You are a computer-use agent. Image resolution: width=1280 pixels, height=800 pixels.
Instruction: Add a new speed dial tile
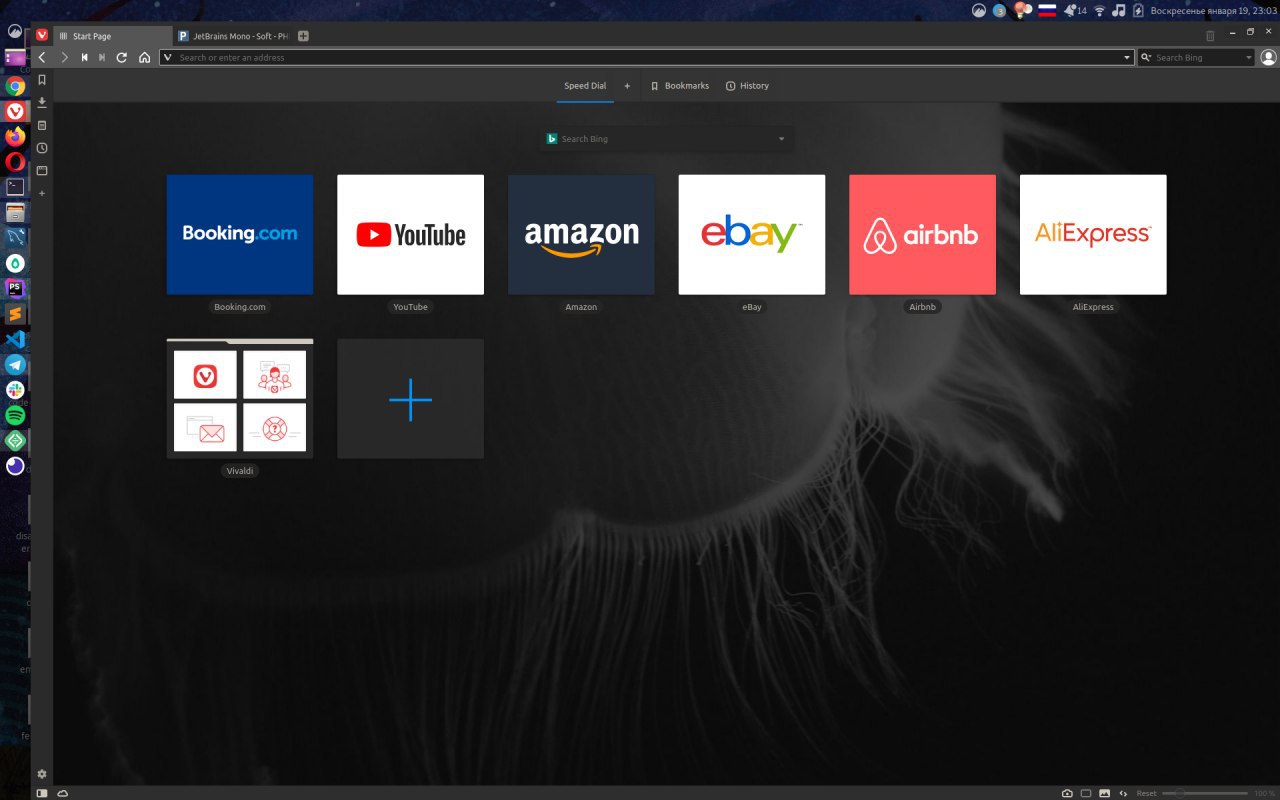(411, 399)
